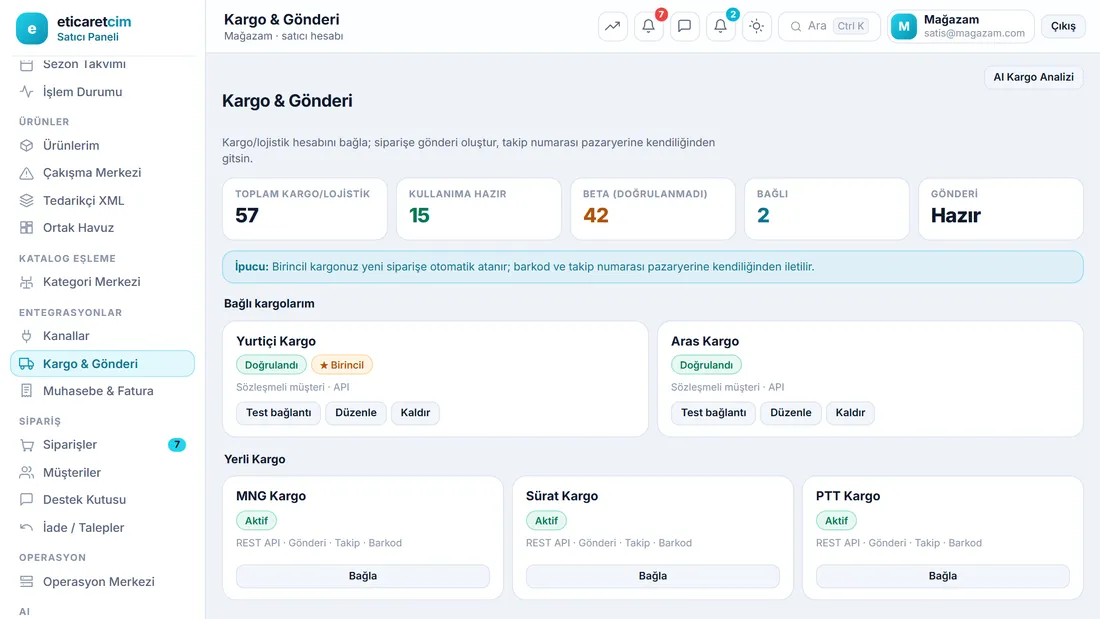
Task: Click the Bağlı 2 stat card
Action: pyautogui.click(x=826, y=208)
